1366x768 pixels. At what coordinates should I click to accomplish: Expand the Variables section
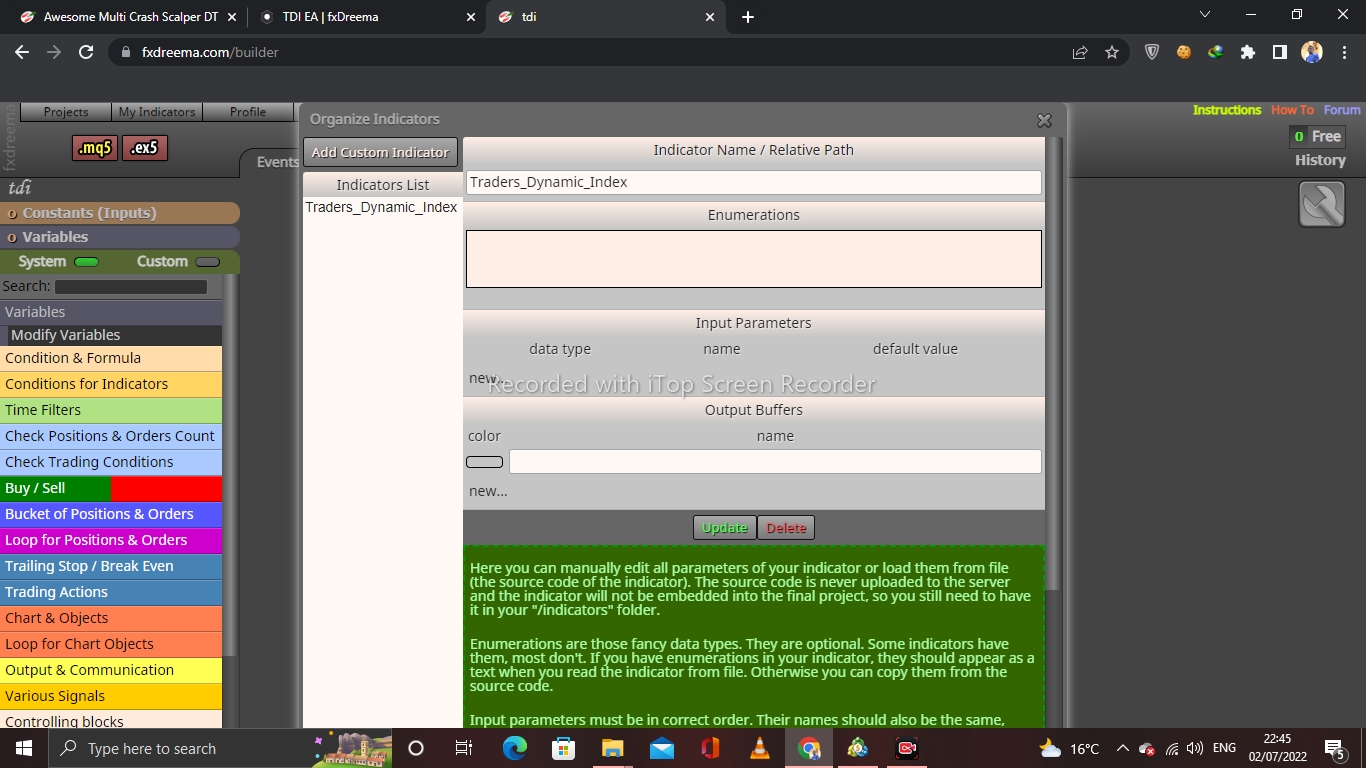120,237
